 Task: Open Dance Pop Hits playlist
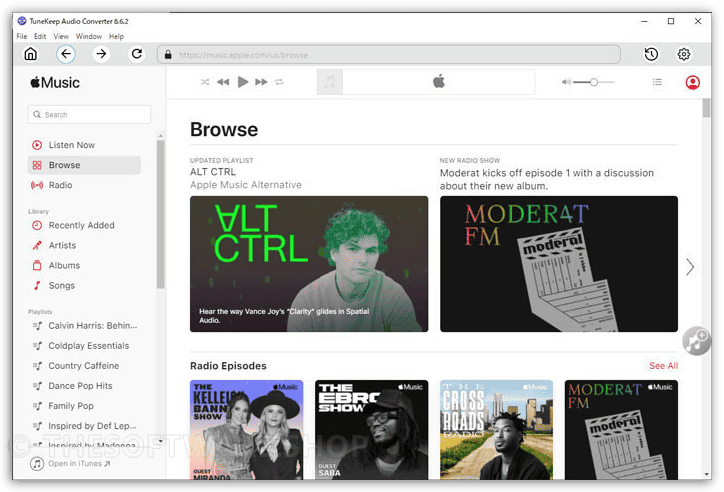(x=73, y=386)
